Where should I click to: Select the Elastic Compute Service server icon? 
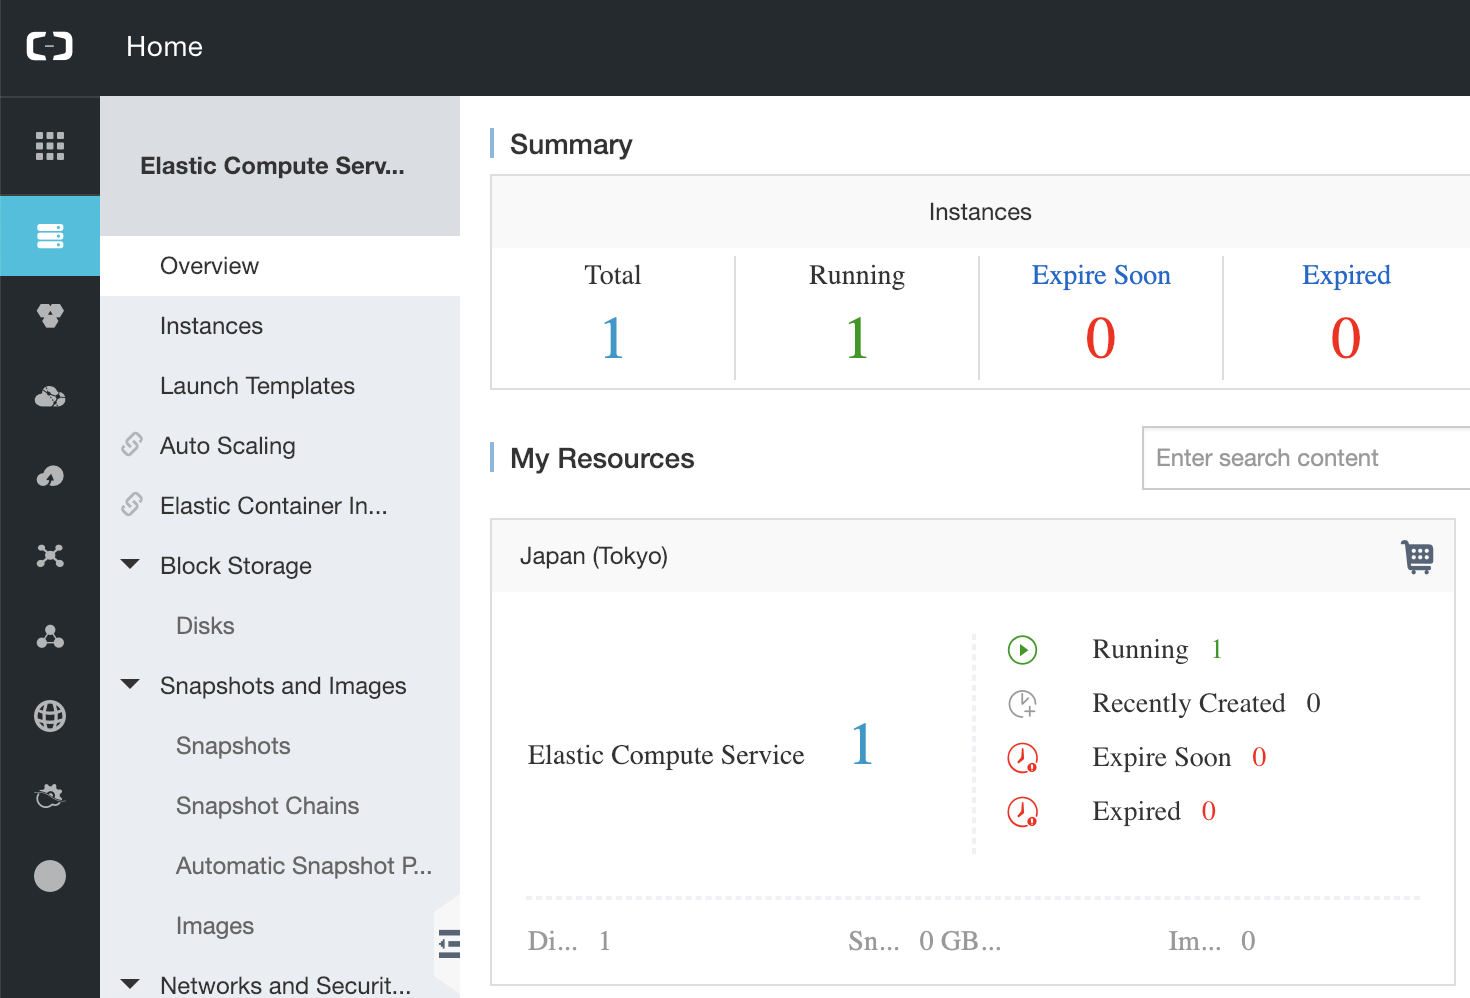50,236
